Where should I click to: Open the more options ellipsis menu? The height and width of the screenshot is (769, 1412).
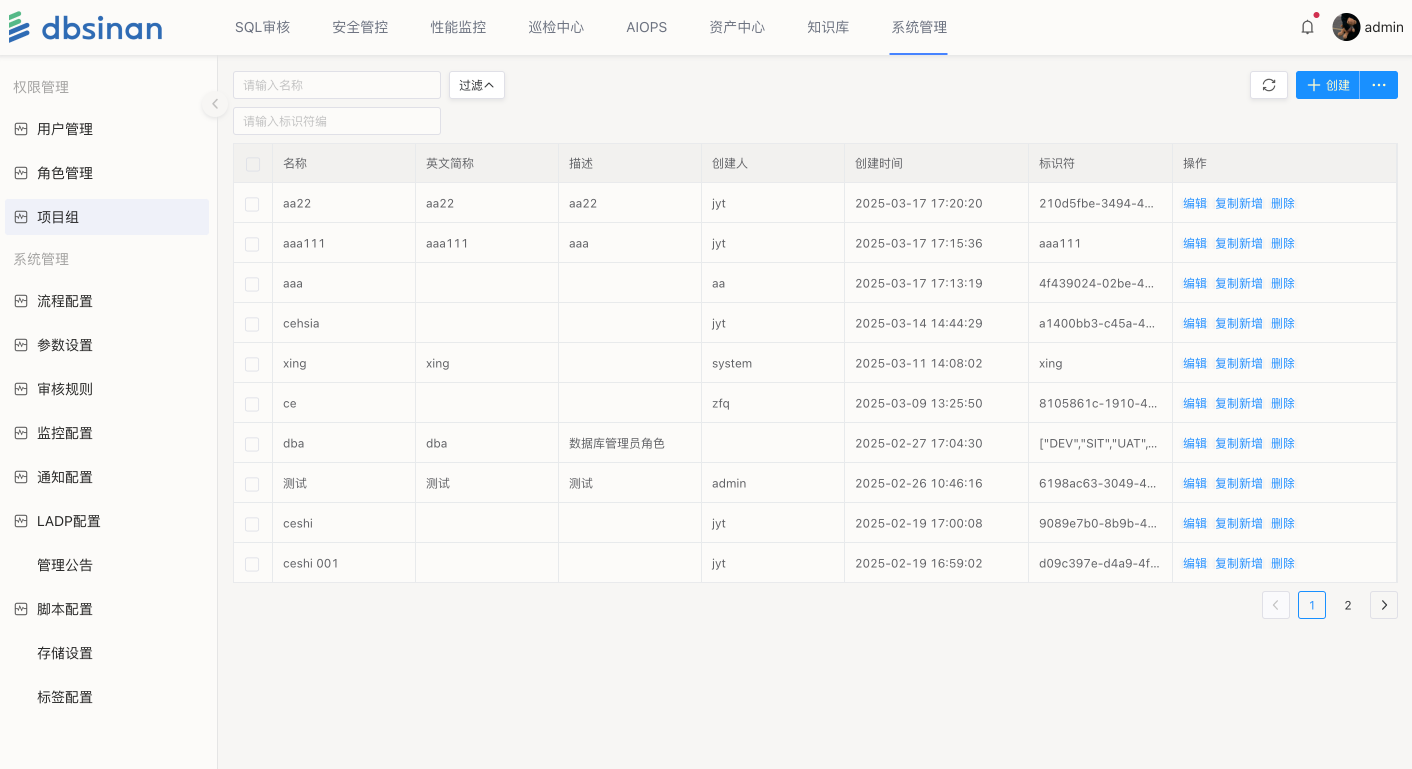click(1378, 85)
